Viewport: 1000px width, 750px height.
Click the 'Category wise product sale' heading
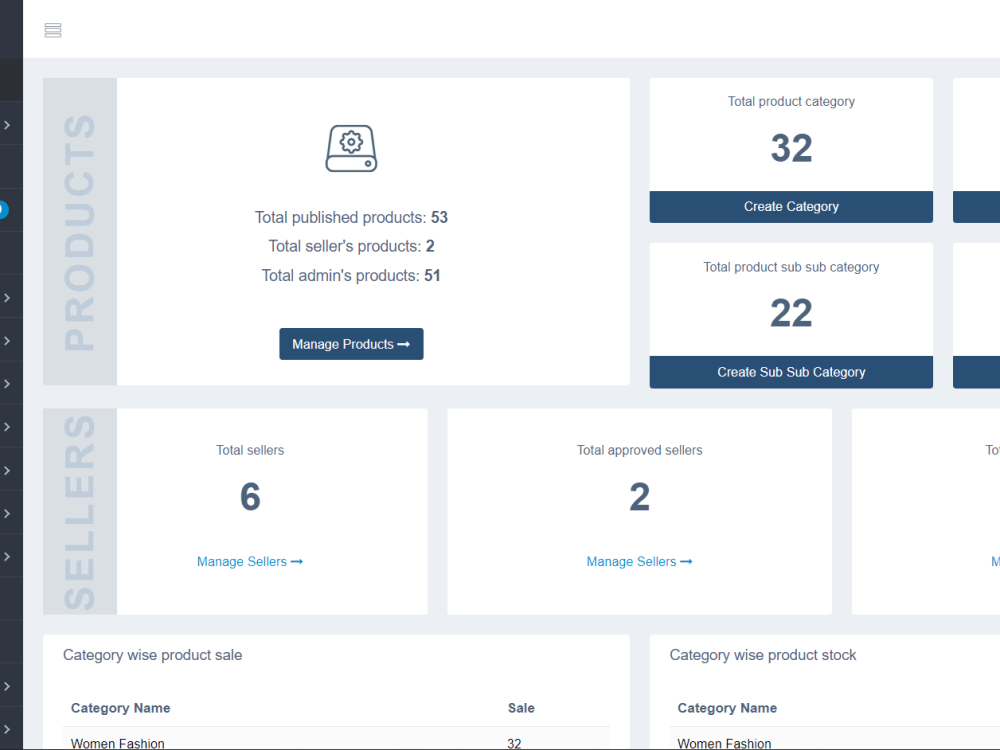(152, 655)
